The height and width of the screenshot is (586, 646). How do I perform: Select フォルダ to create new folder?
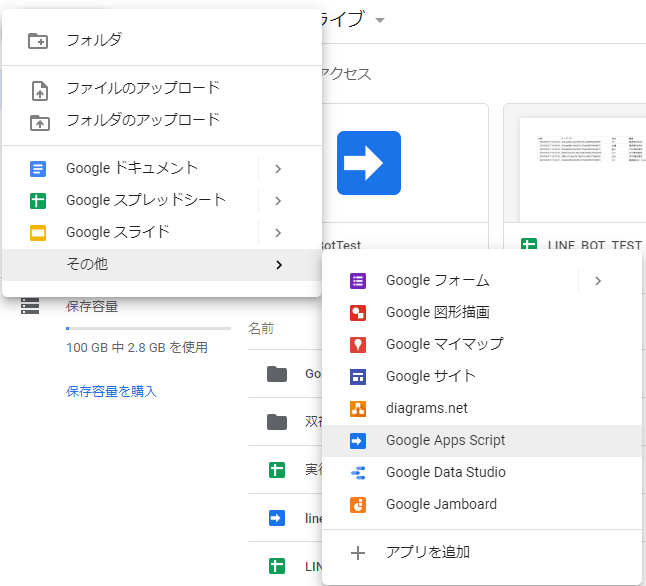[x=162, y=41]
